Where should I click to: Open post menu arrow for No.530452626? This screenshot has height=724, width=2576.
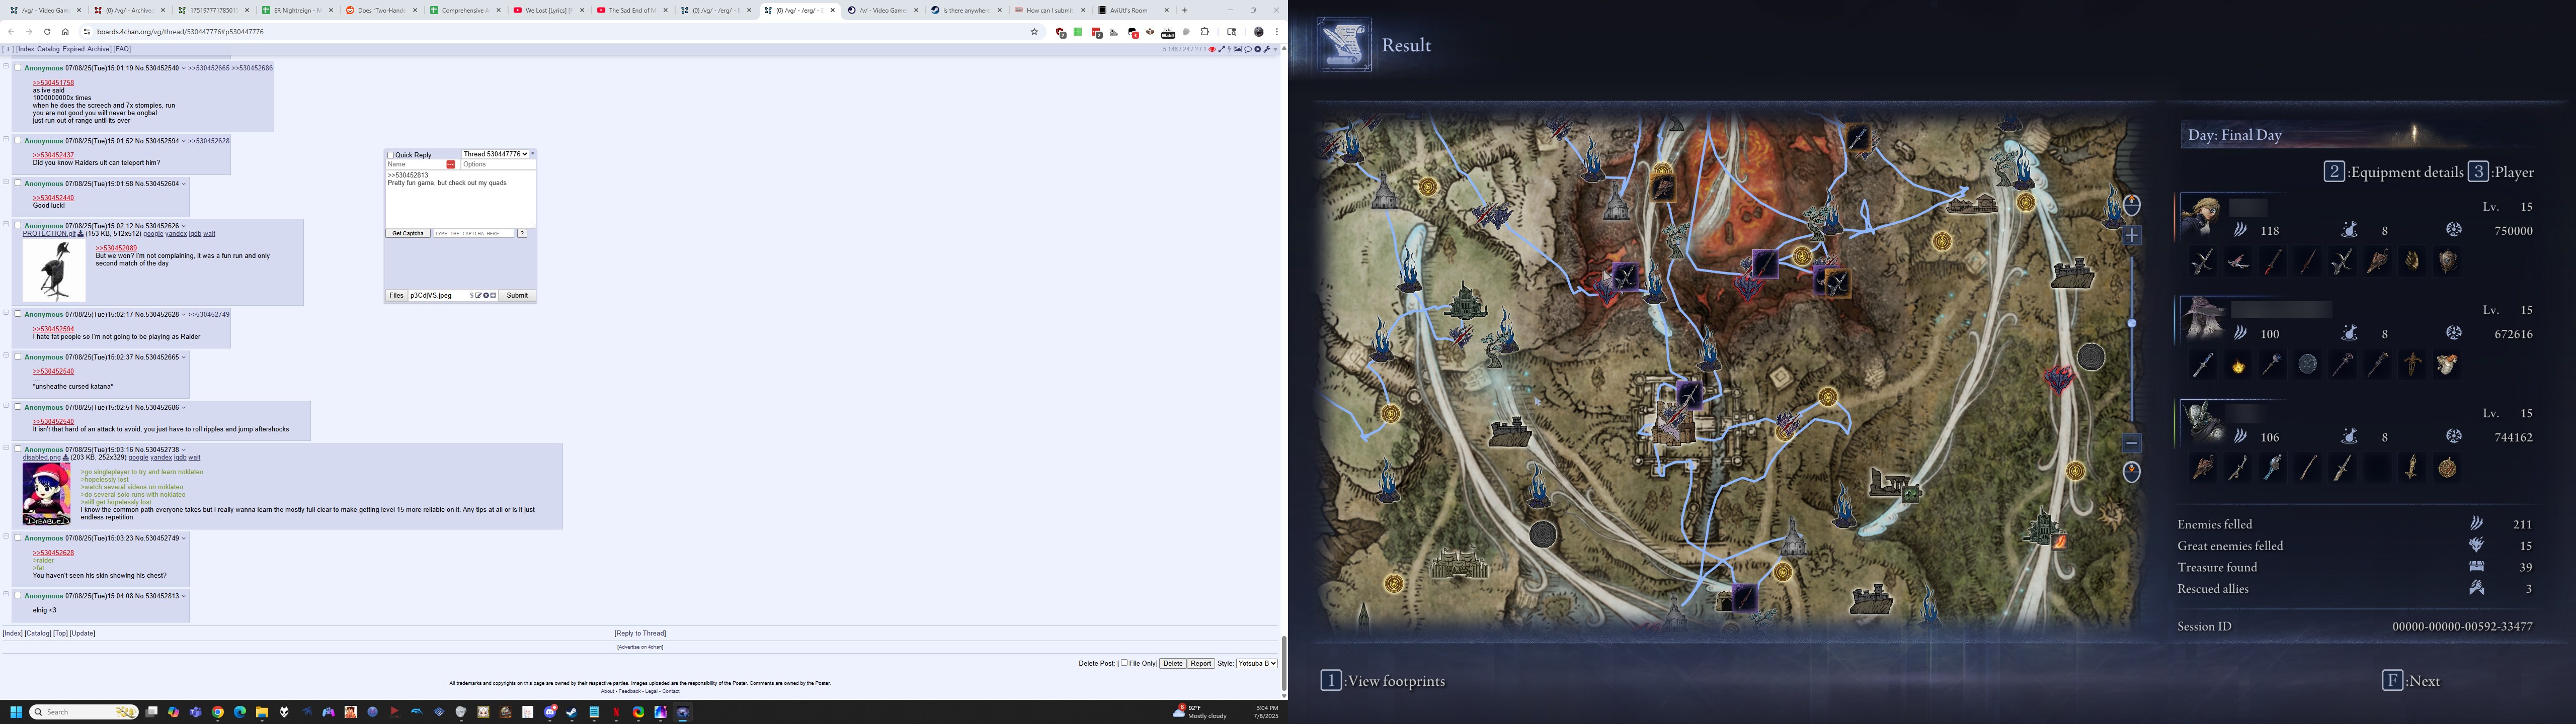tap(183, 226)
